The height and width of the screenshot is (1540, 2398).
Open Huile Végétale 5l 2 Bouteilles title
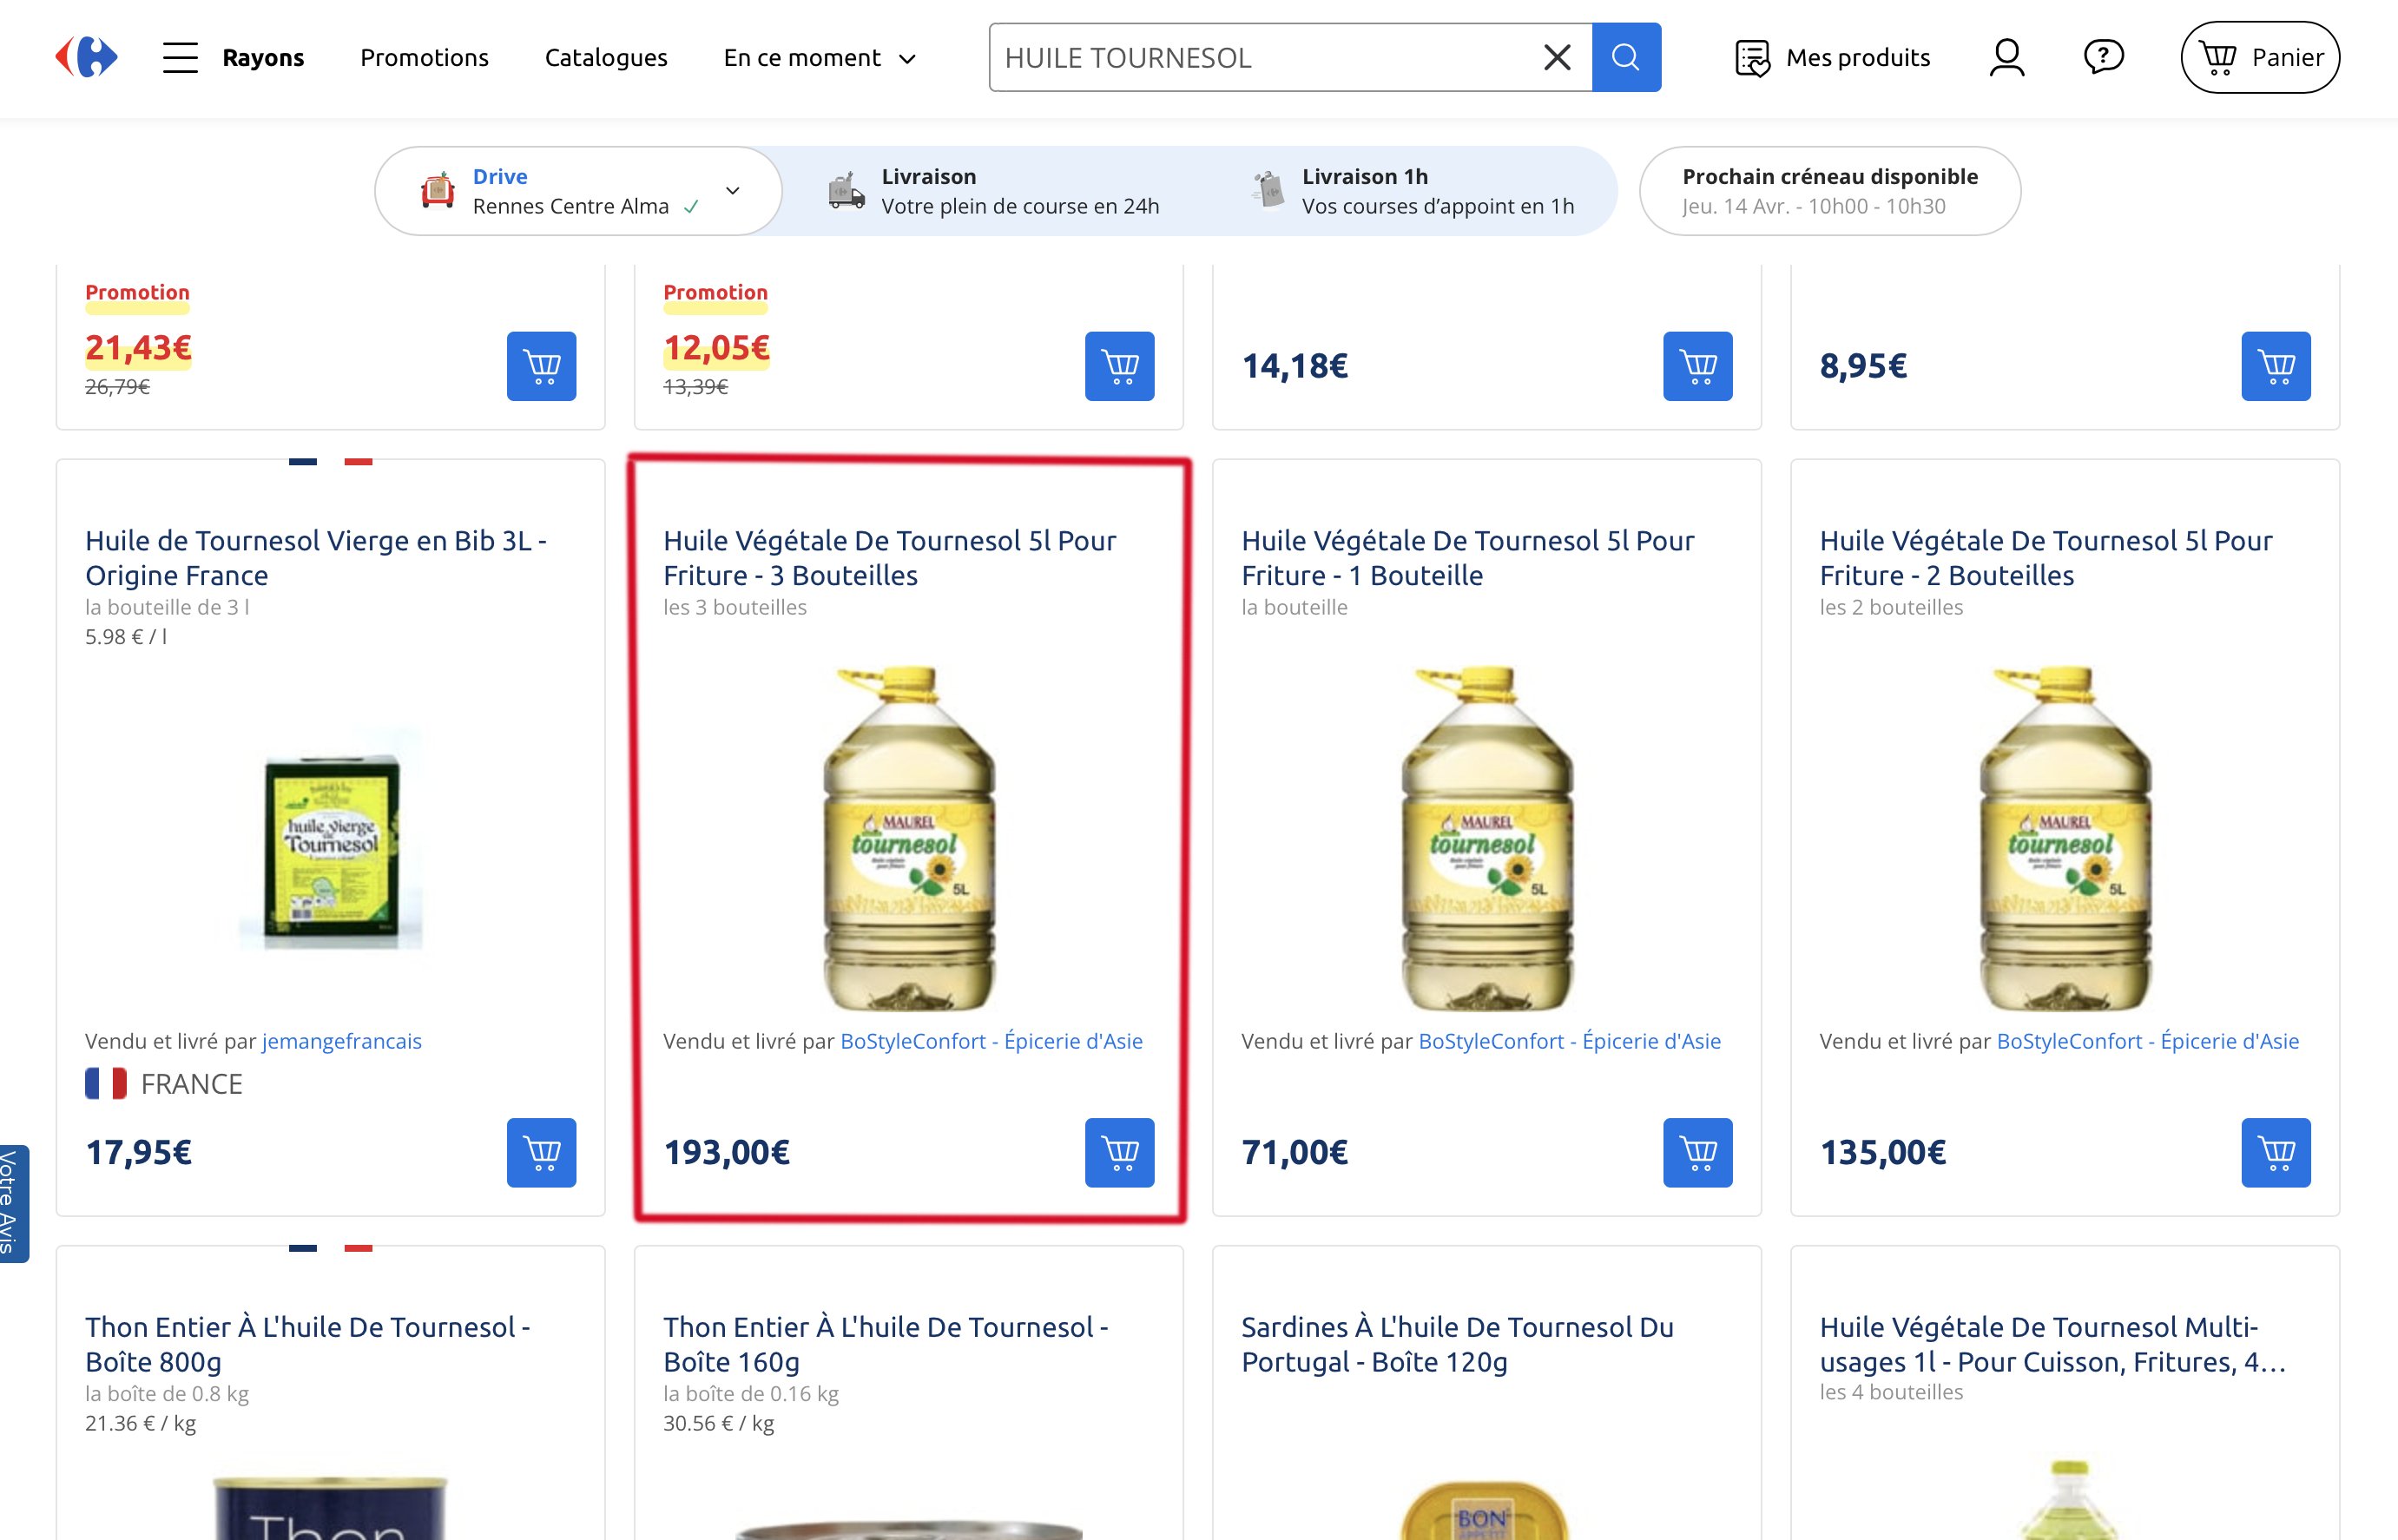[x=2045, y=557]
